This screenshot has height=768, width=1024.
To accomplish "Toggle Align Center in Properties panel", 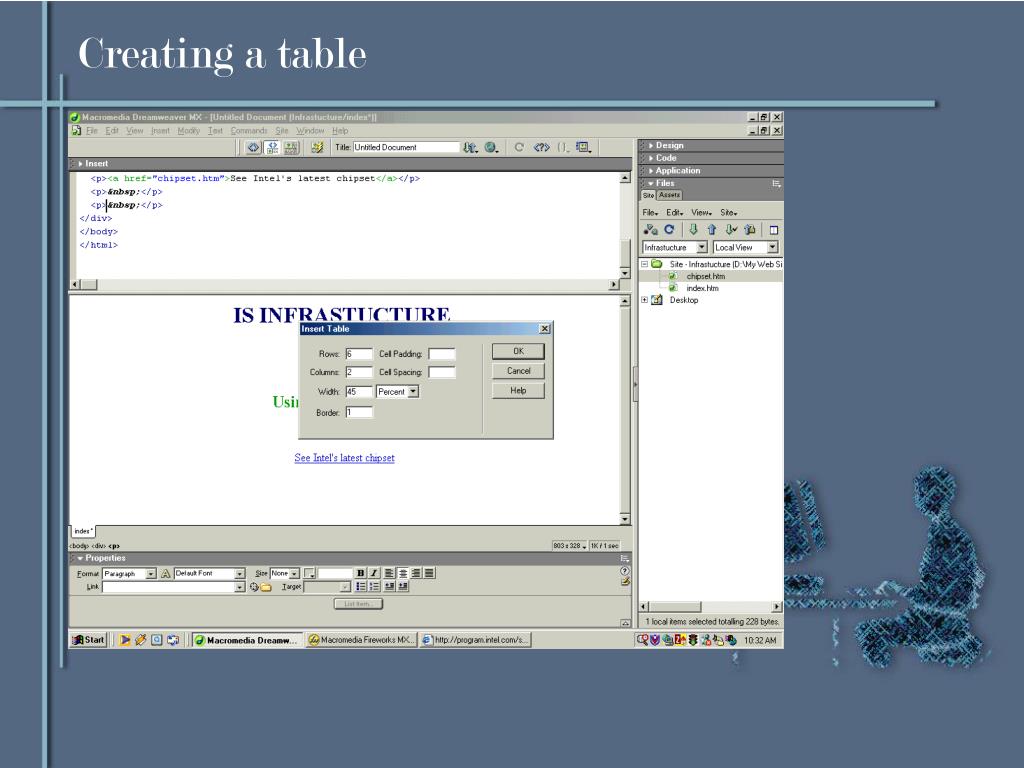I will tap(403, 573).
